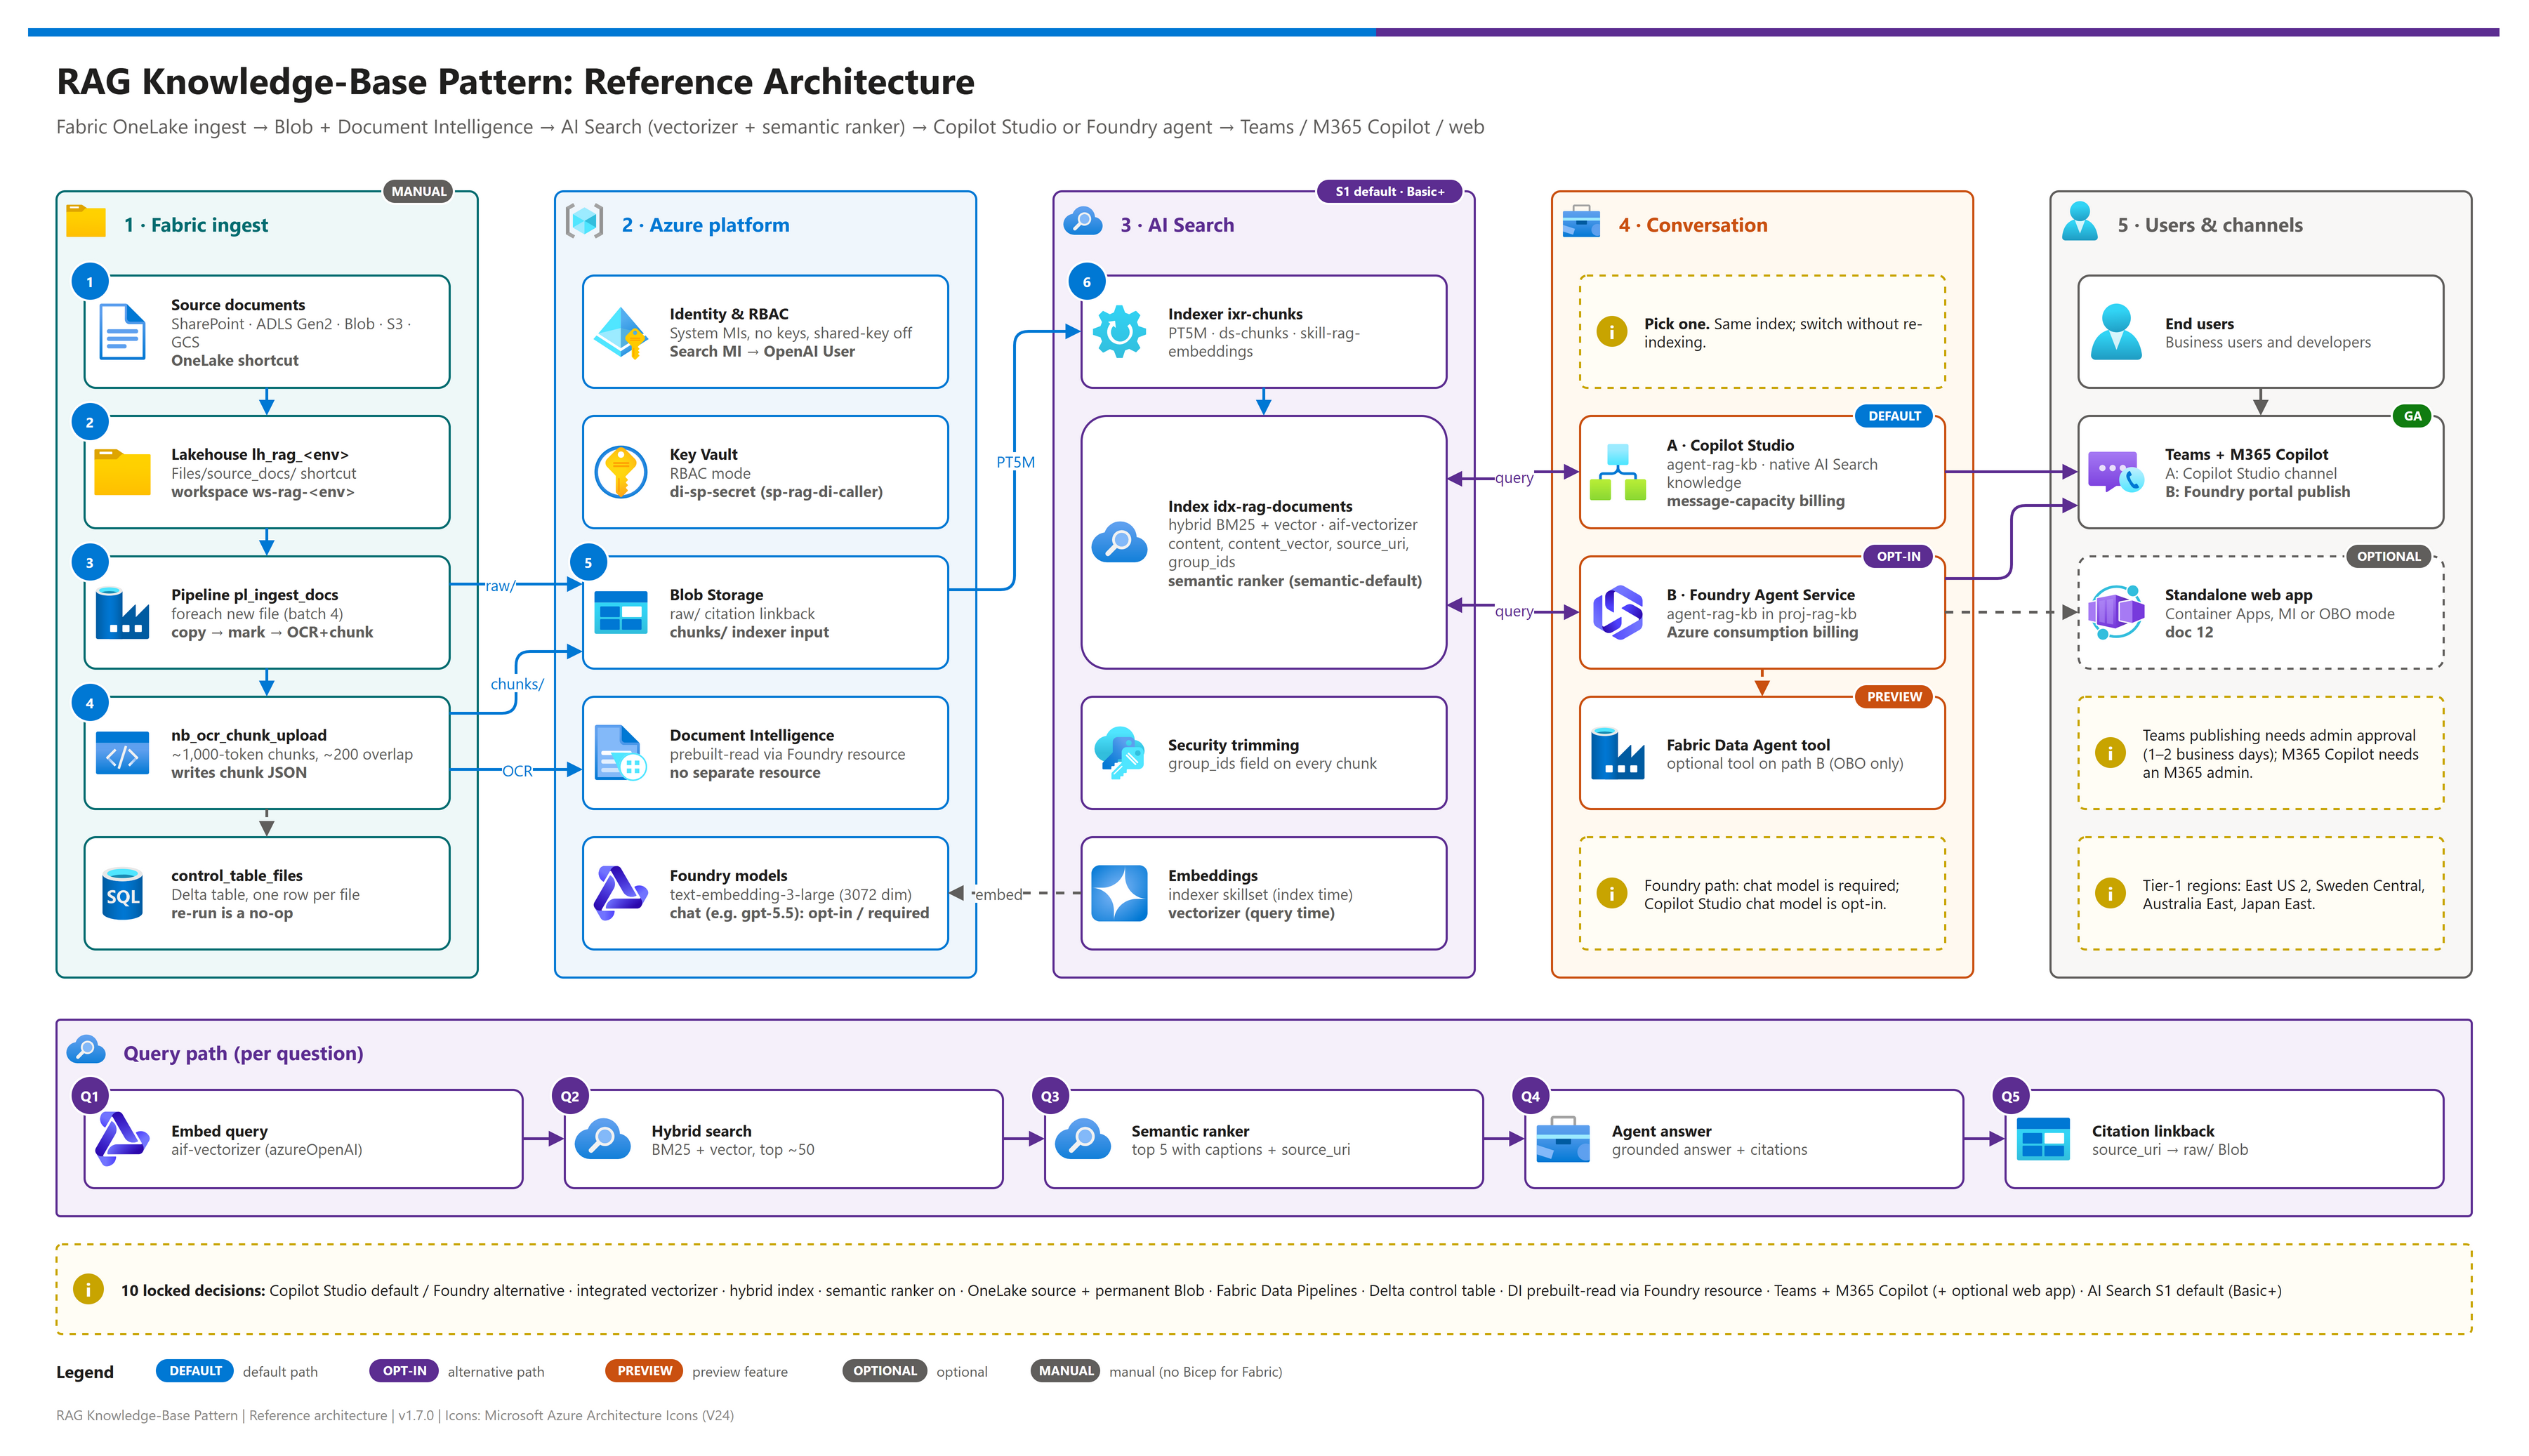Click the Fabric Data Agent tool icon

point(1618,754)
